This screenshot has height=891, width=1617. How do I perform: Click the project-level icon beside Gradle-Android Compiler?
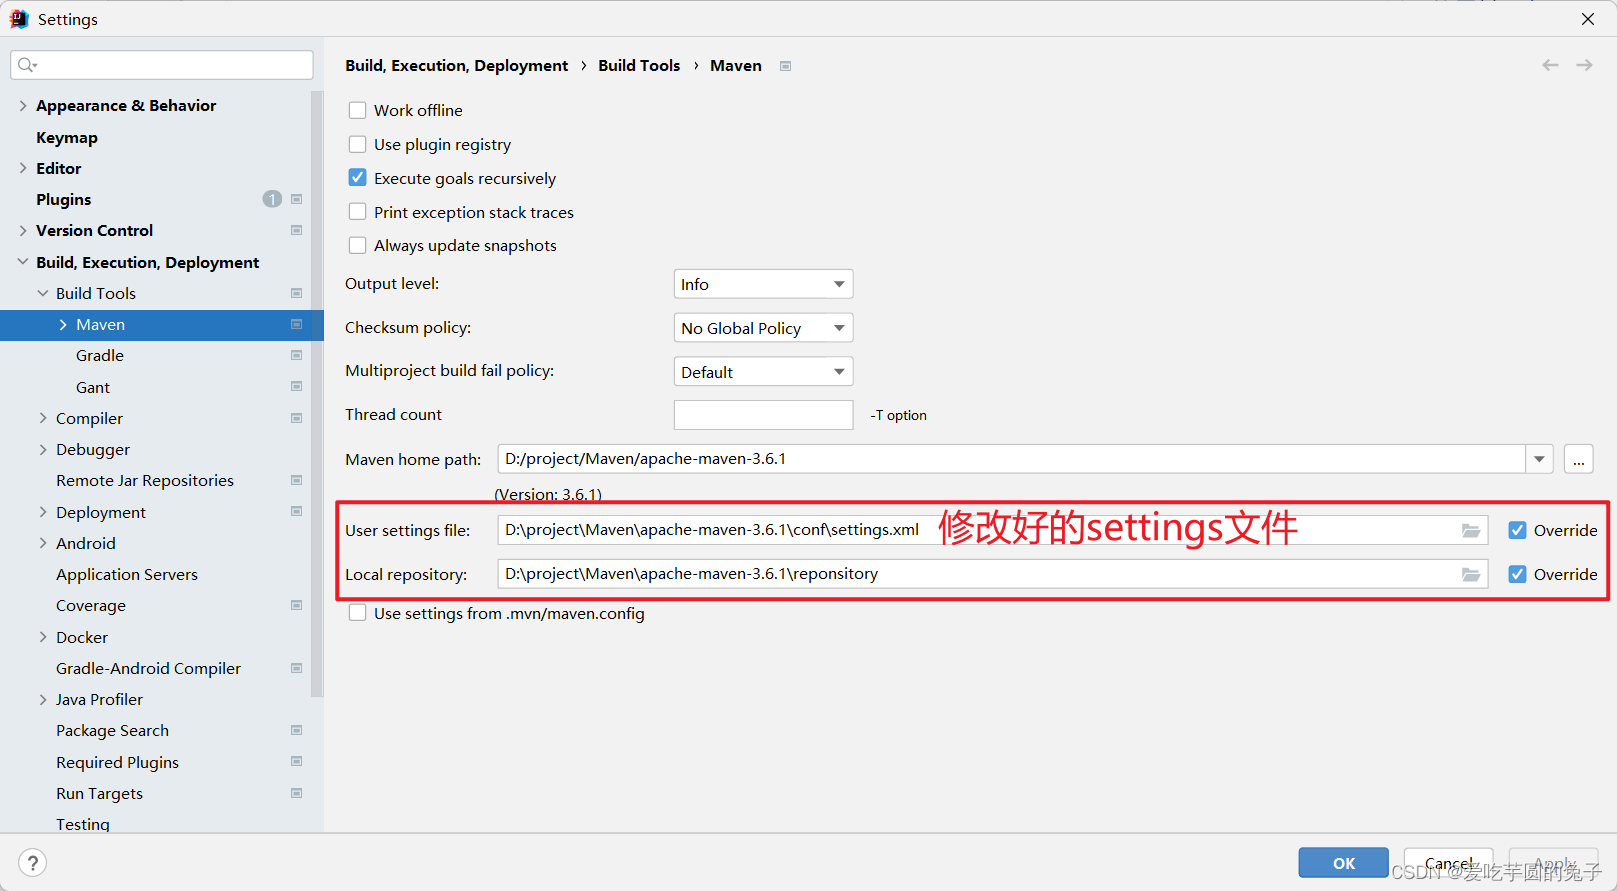coord(297,668)
